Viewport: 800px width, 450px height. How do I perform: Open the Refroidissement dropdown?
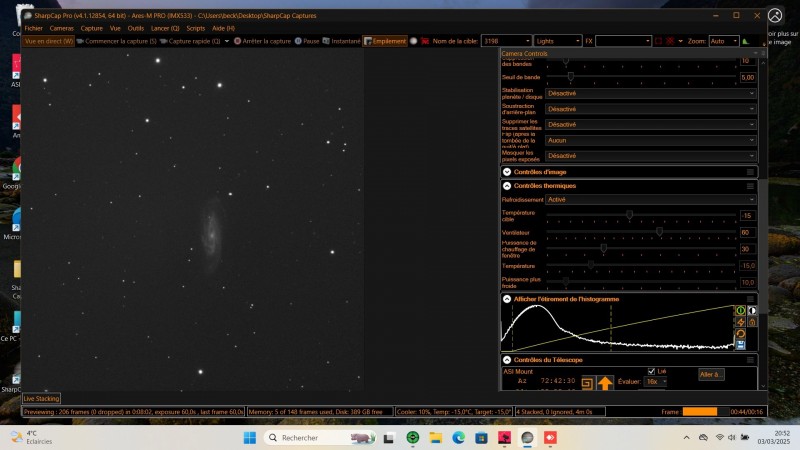point(650,199)
